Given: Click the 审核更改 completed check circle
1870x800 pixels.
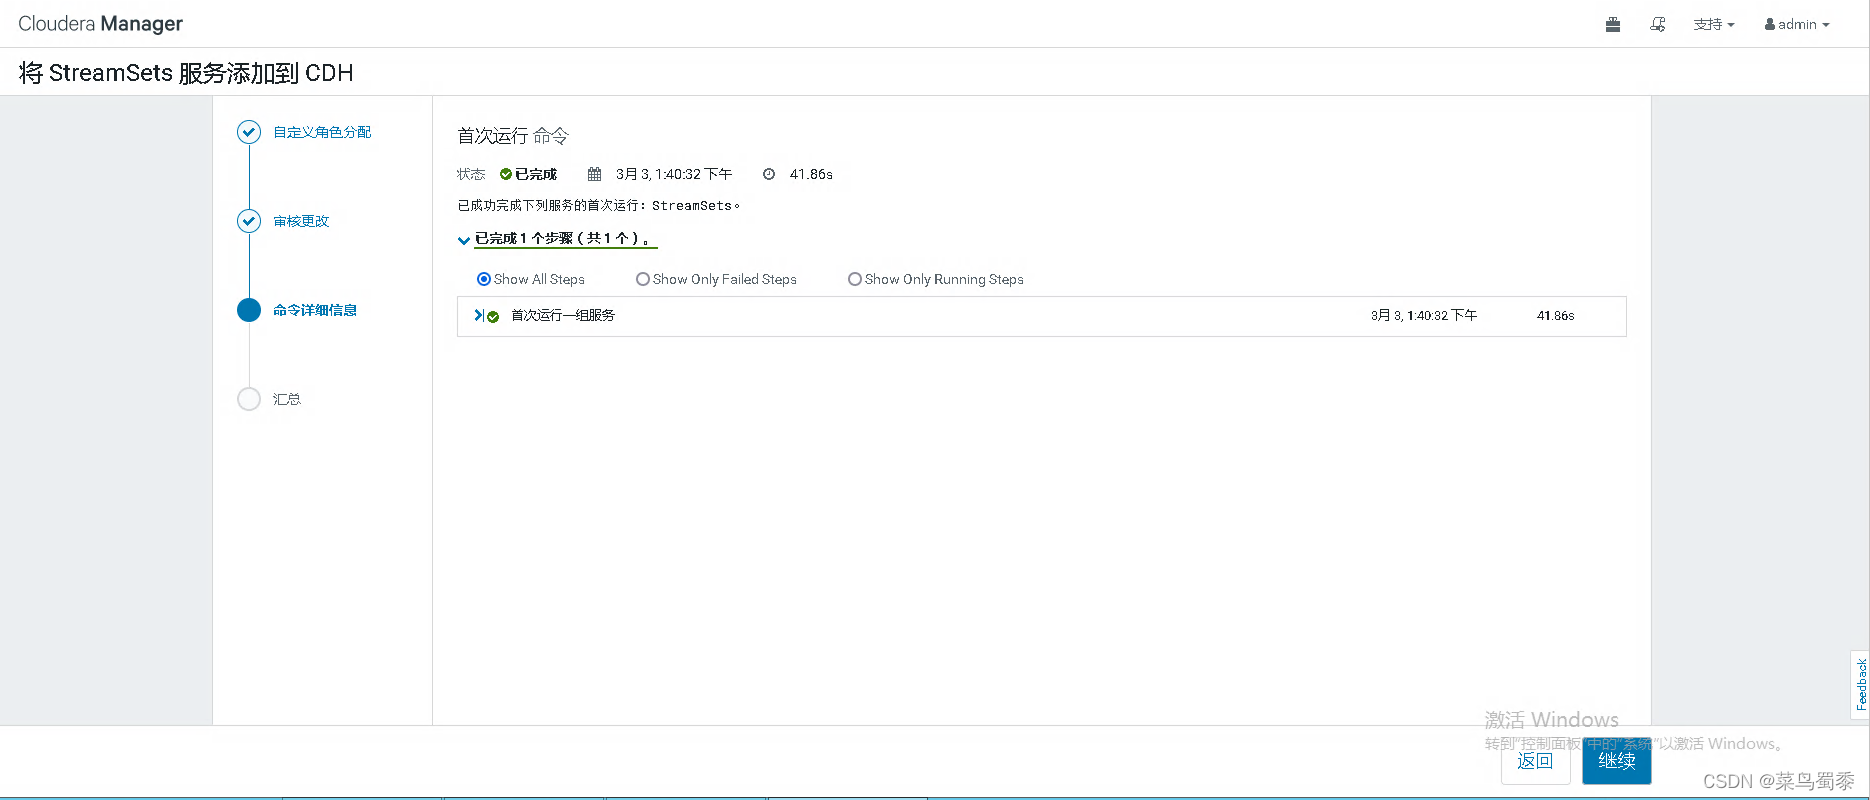Looking at the screenshot, I should [x=249, y=221].
